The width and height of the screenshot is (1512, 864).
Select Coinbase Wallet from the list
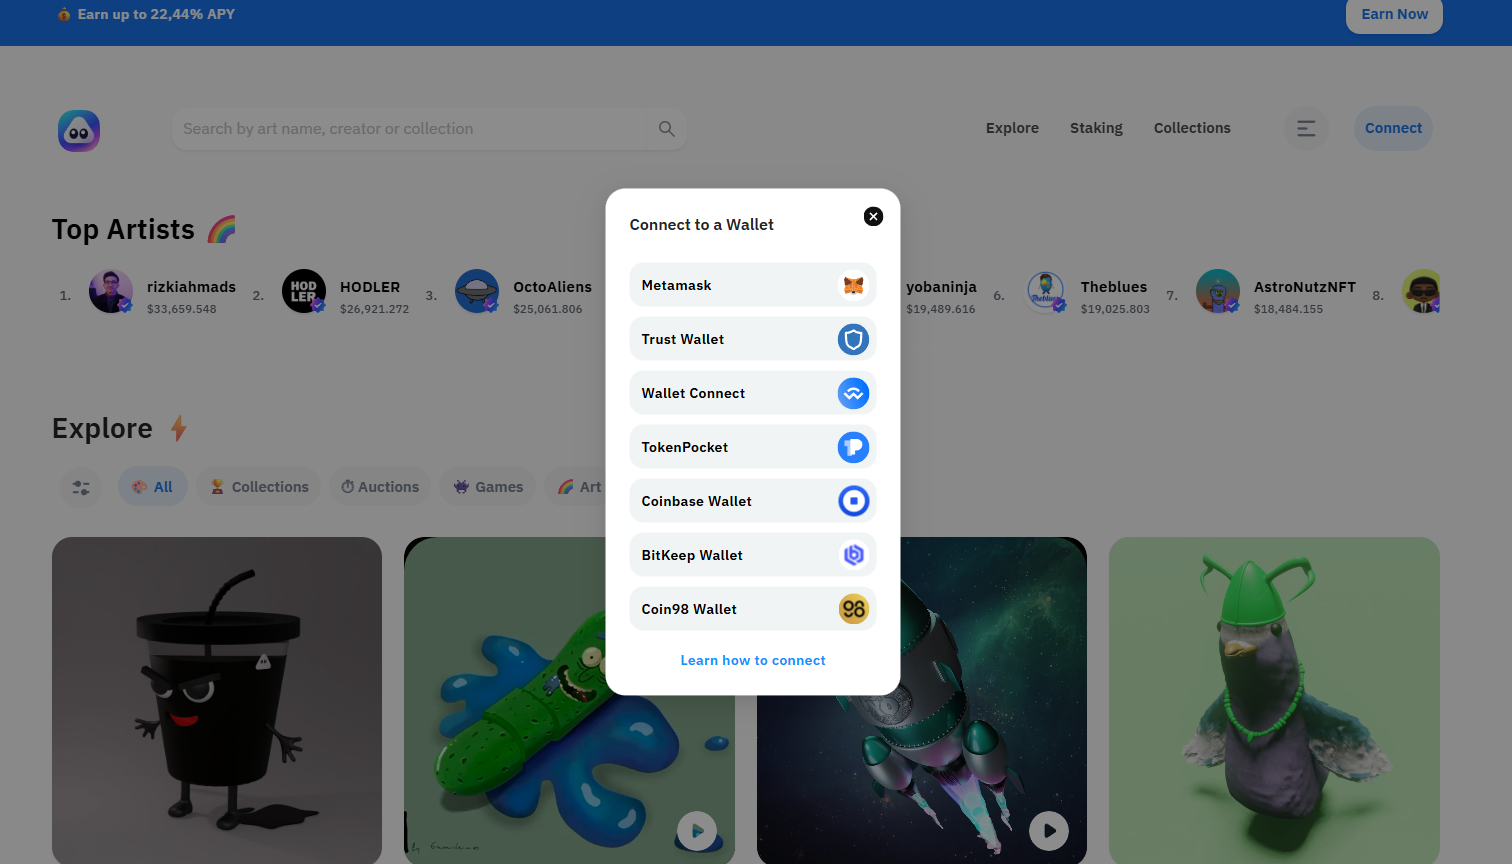click(752, 501)
